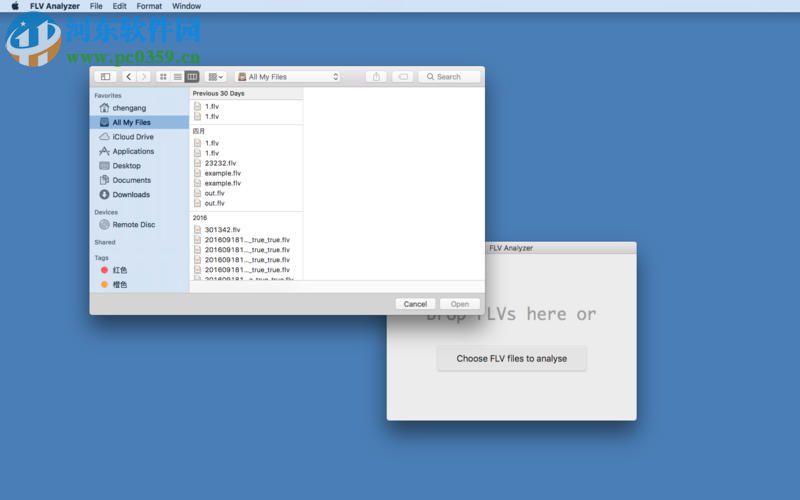This screenshot has width=800, height=500.
Task: Open iCloud Drive in sidebar
Action: 139,137
